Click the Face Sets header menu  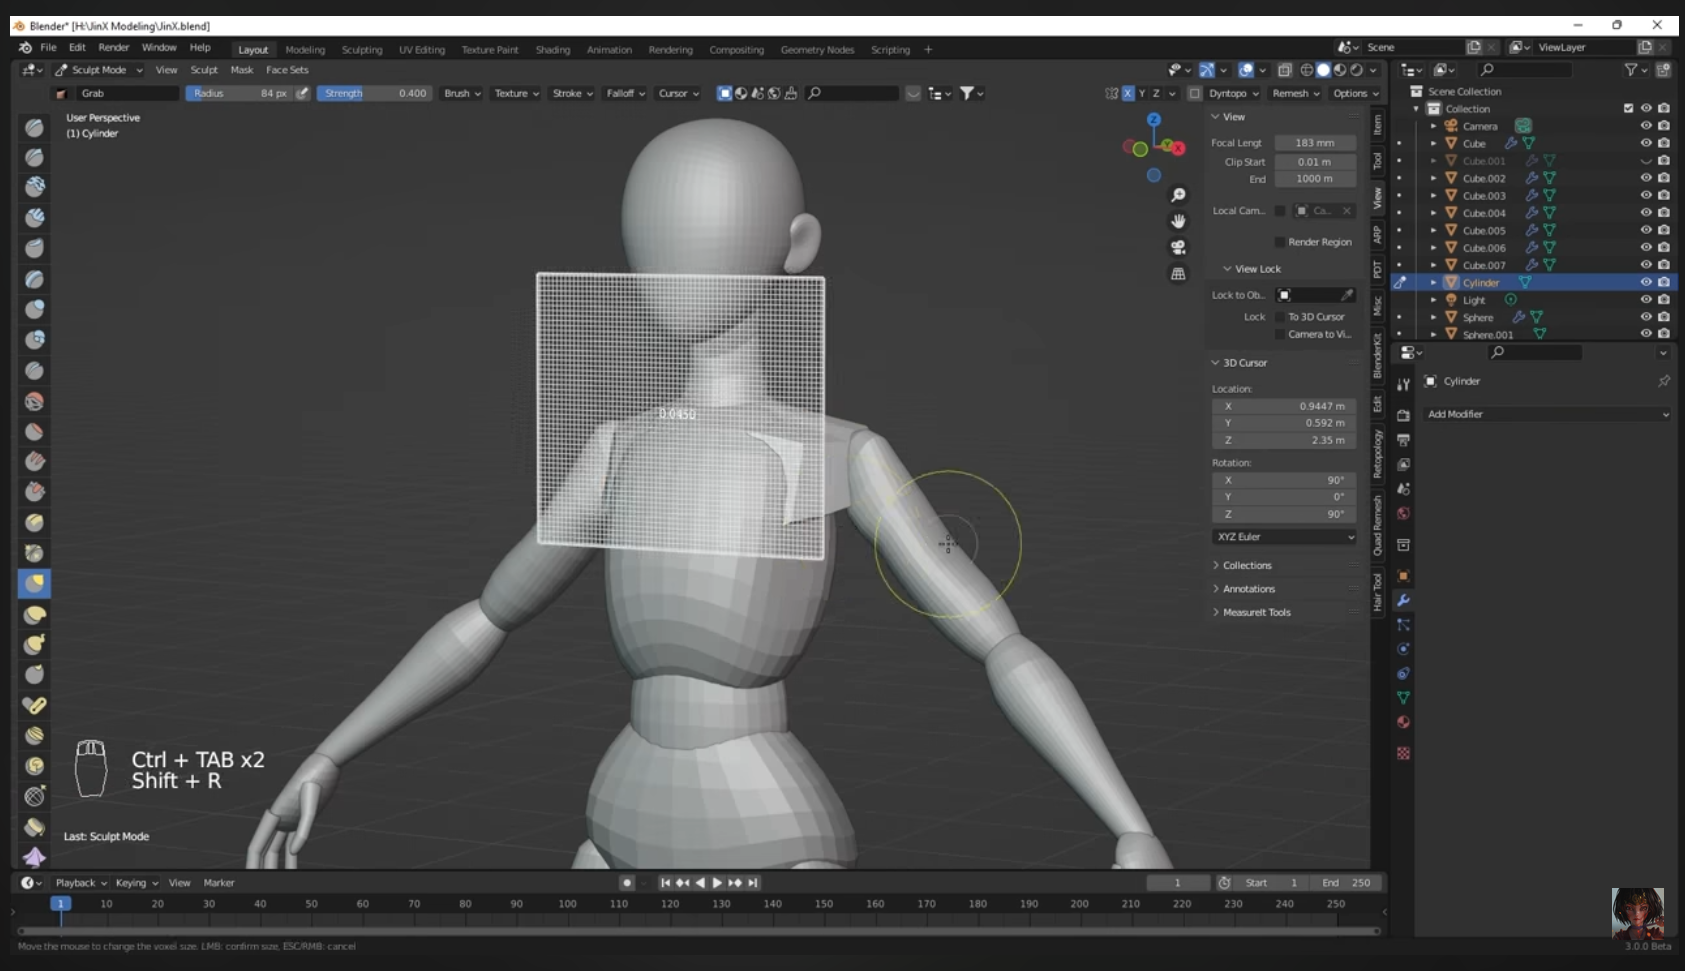pos(287,70)
